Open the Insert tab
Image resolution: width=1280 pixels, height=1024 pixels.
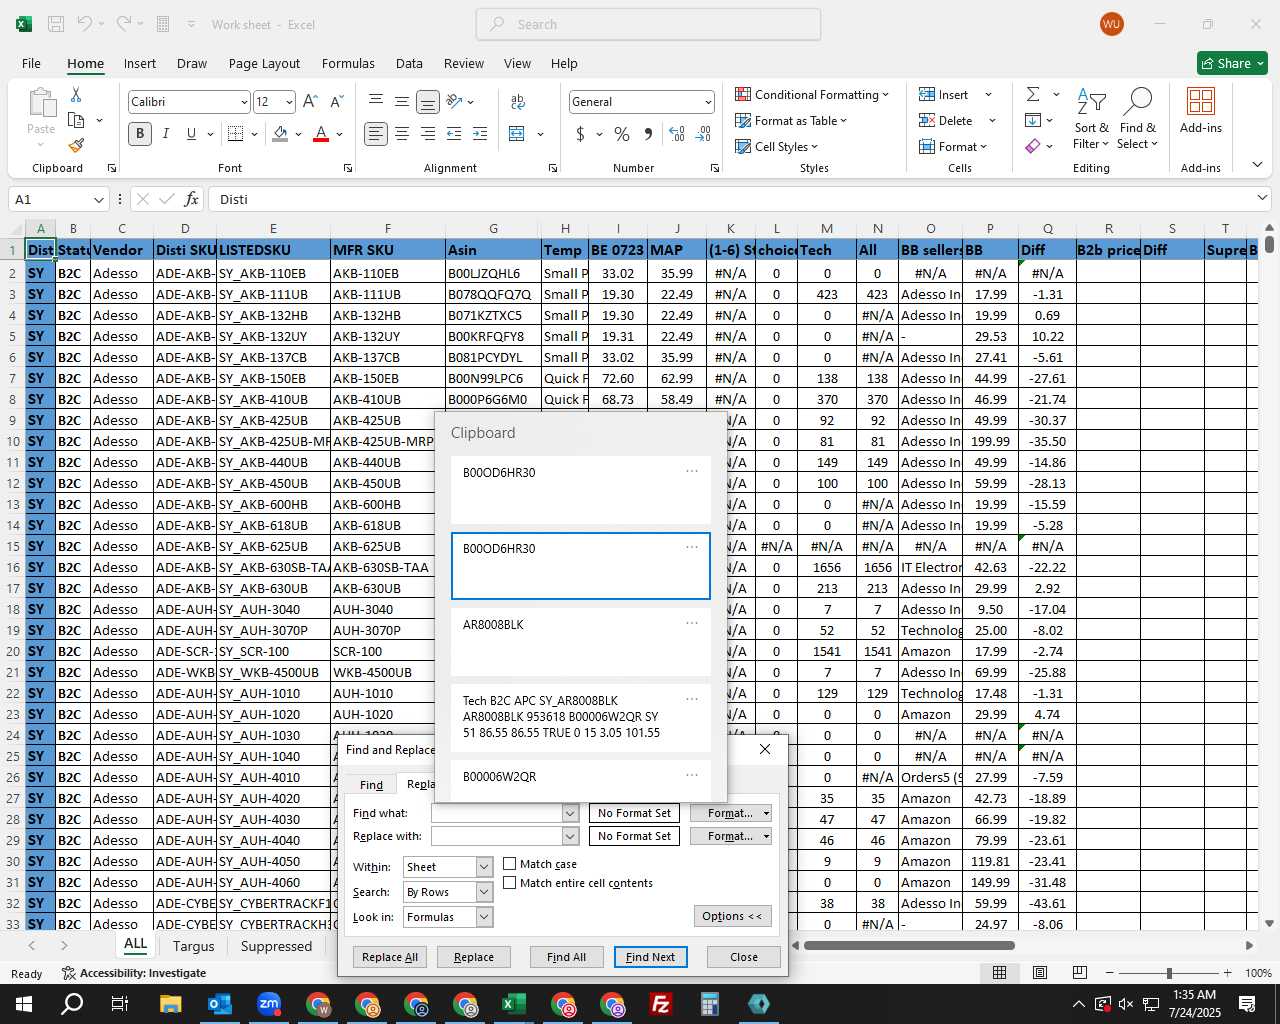coord(140,63)
